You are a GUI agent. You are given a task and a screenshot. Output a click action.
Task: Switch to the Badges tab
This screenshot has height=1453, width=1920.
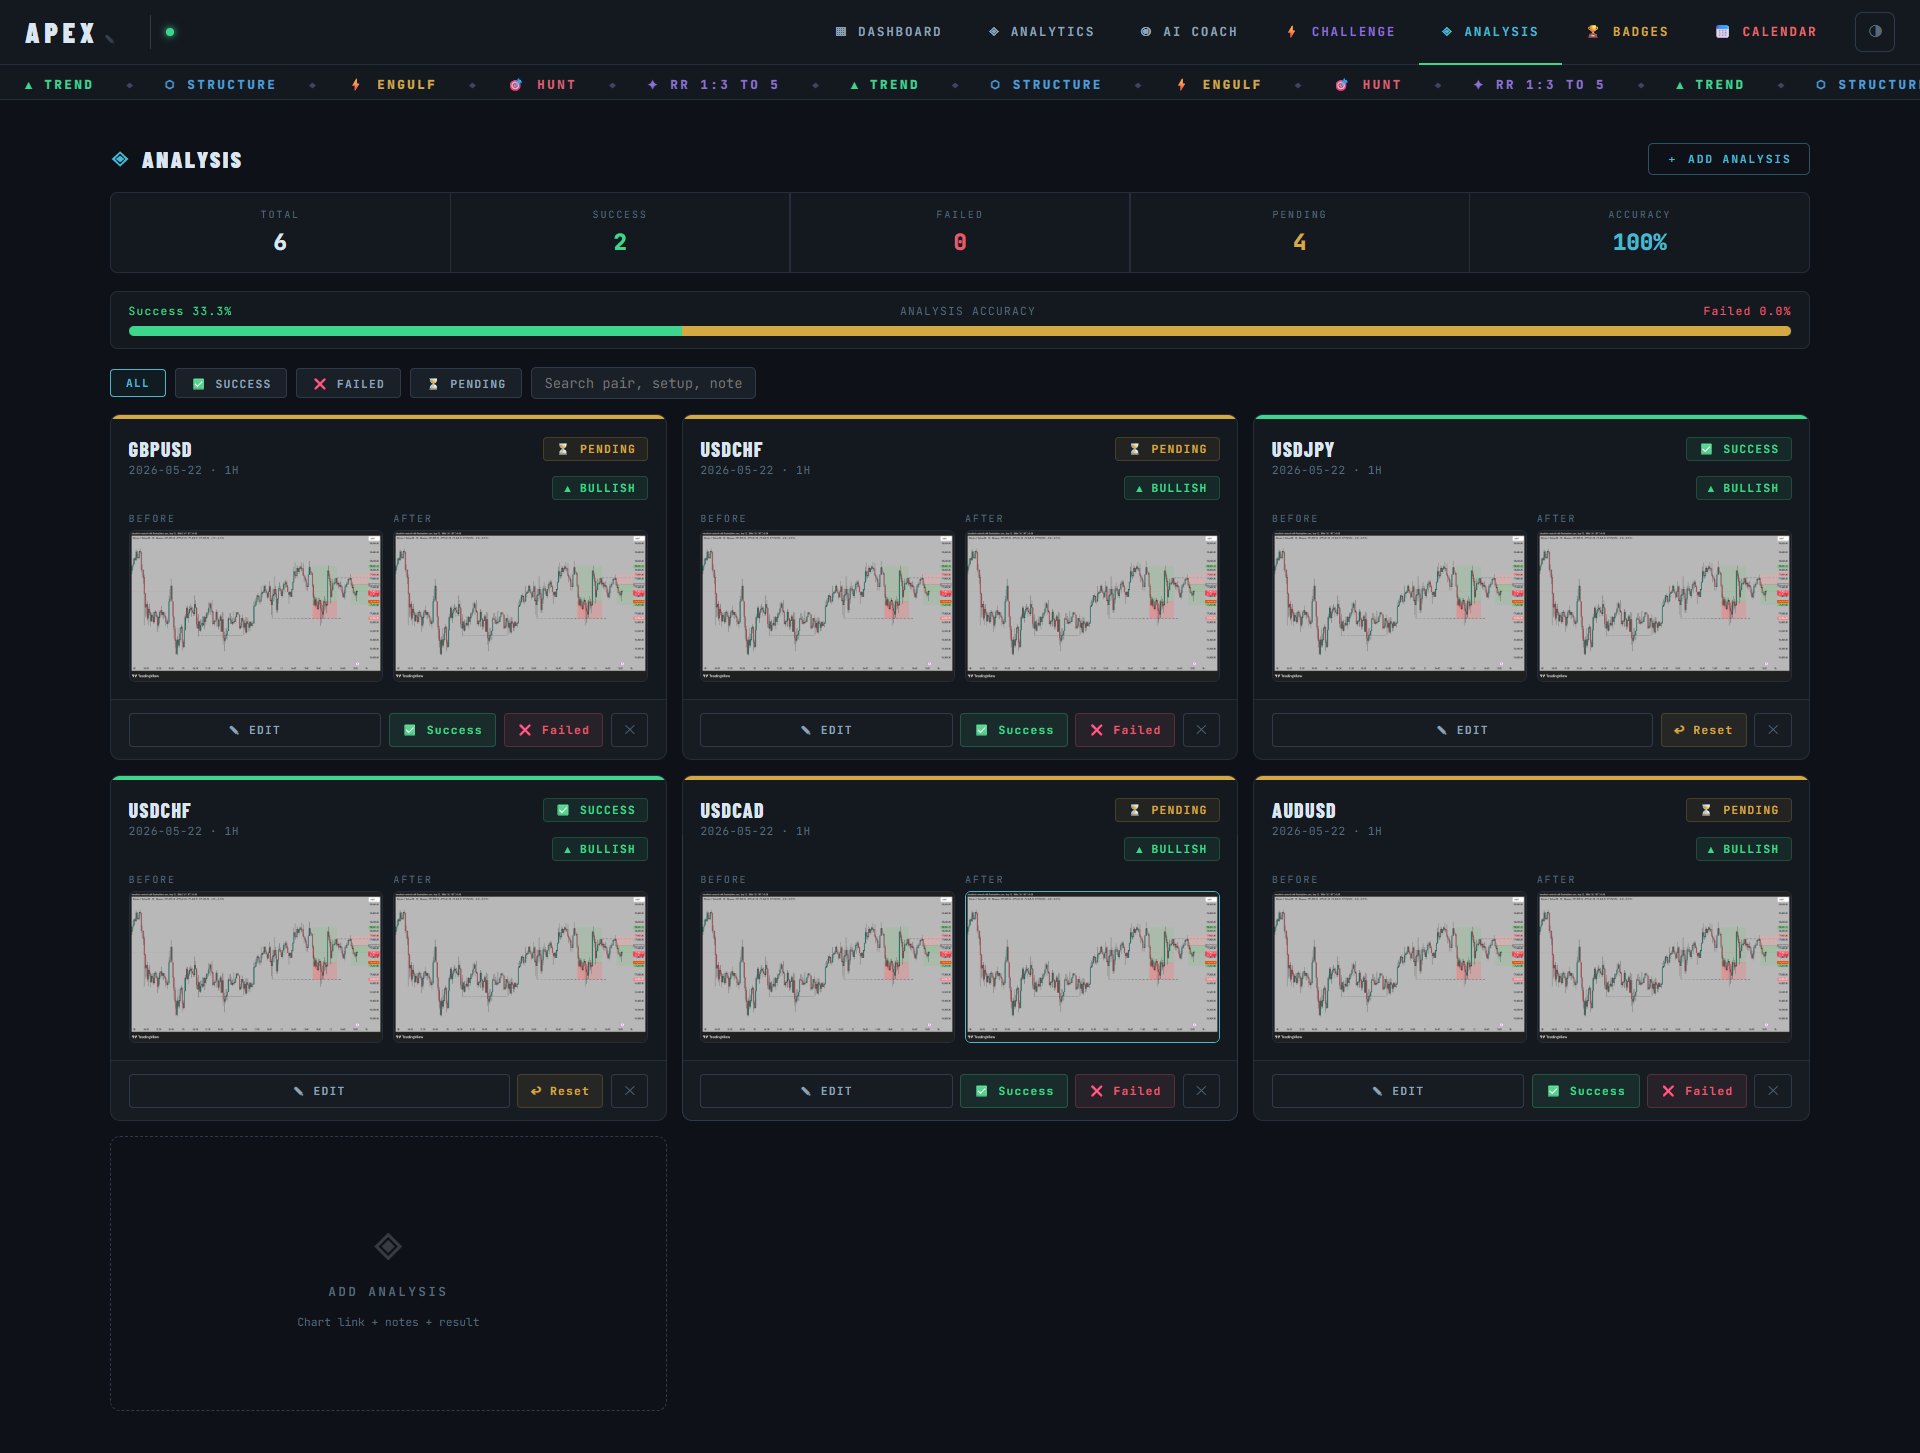point(1628,32)
